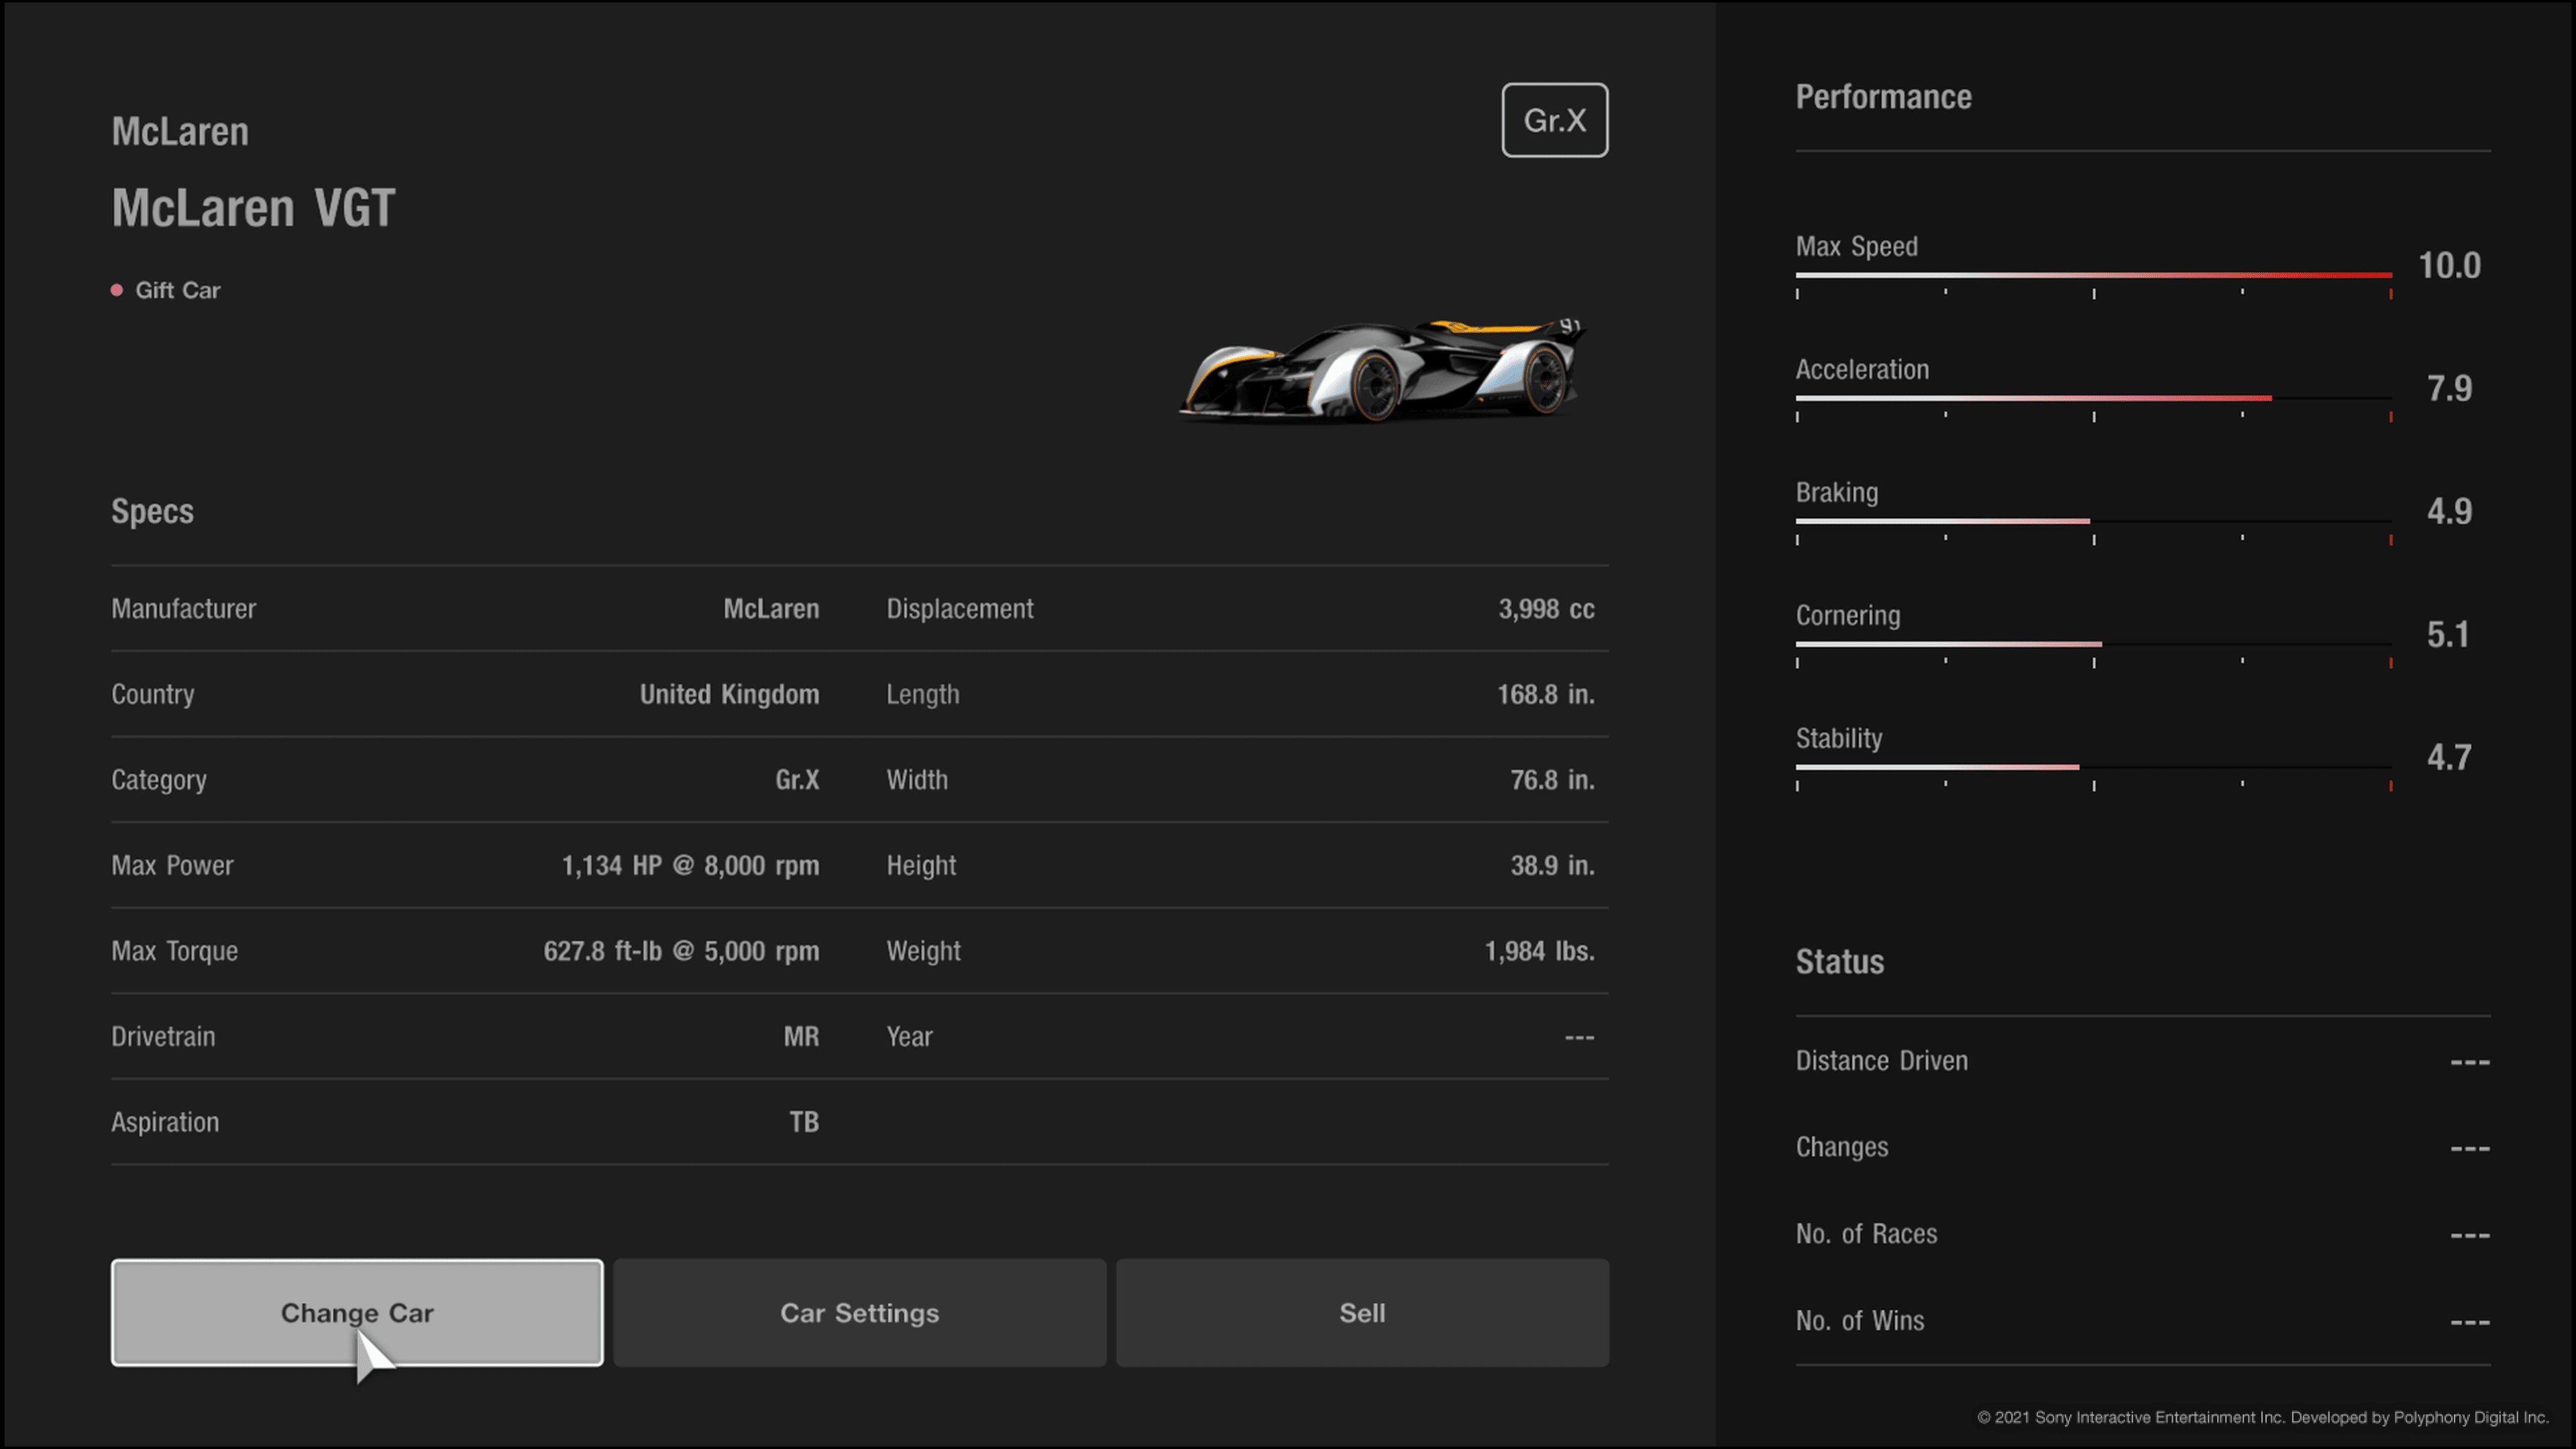Click the Gift Car label
This screenshot has width=2576, height=1449.
[178, 290]
